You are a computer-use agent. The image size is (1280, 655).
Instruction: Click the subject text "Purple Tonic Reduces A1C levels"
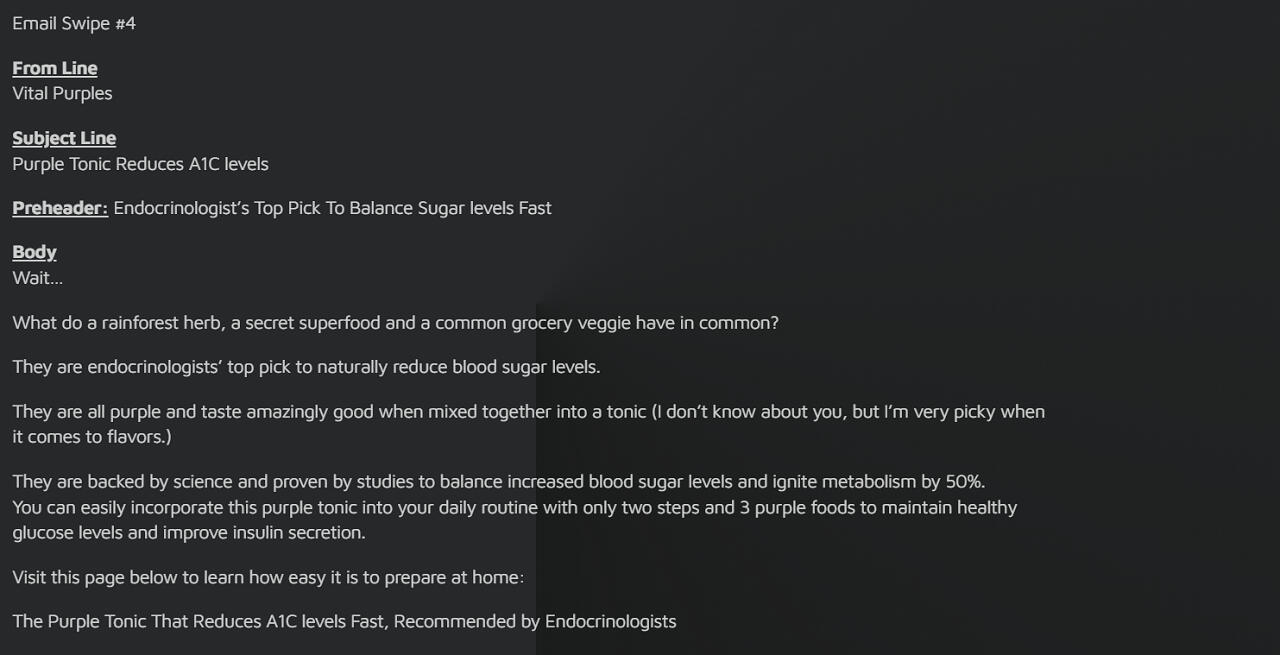click(140, 163)
